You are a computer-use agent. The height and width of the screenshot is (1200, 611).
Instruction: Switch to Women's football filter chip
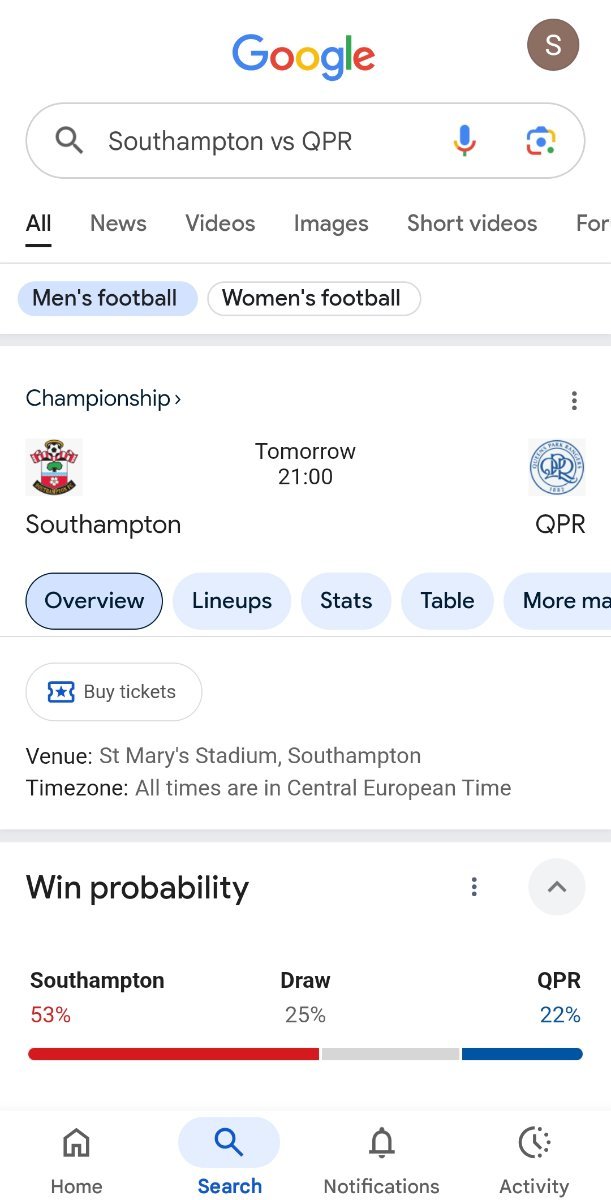click(x=312, y=298)
